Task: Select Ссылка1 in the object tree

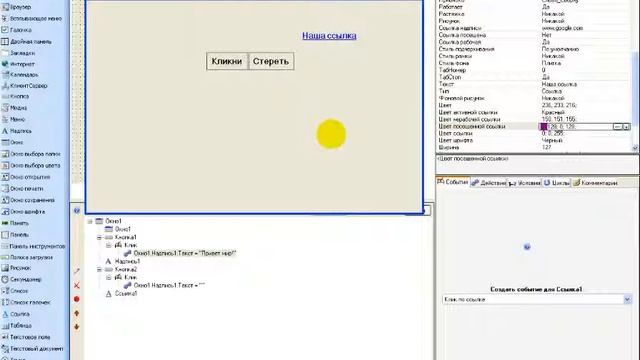Action: pyautogui.click(x=126, y=293)
